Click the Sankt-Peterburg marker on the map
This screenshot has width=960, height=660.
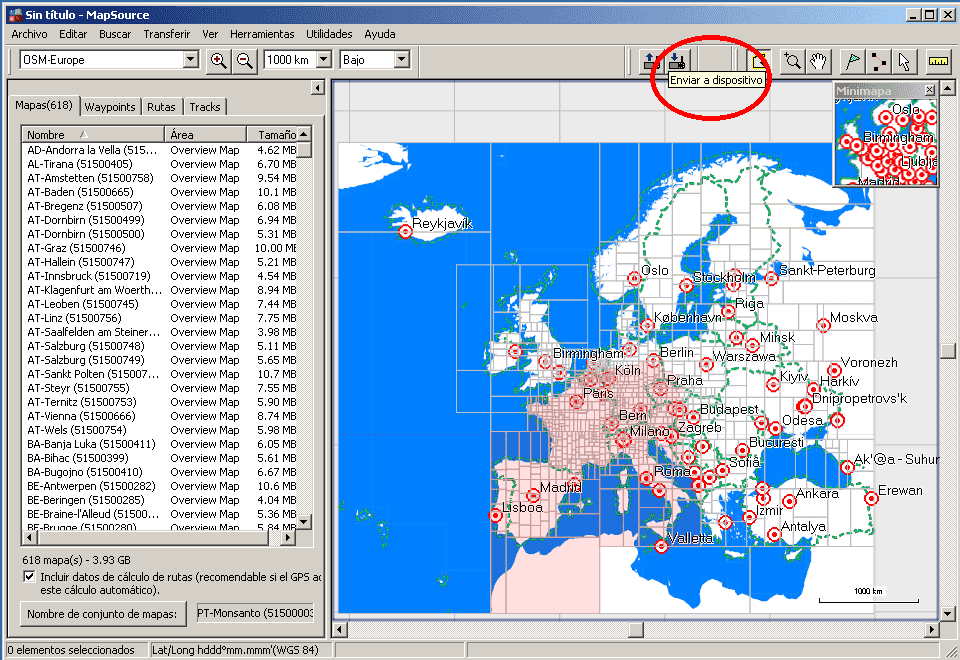771,279
